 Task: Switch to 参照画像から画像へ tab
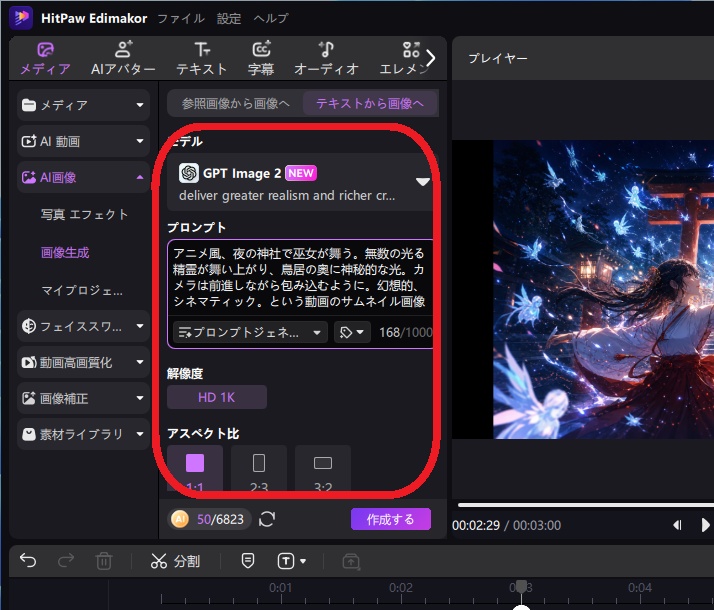coord(235,103)
